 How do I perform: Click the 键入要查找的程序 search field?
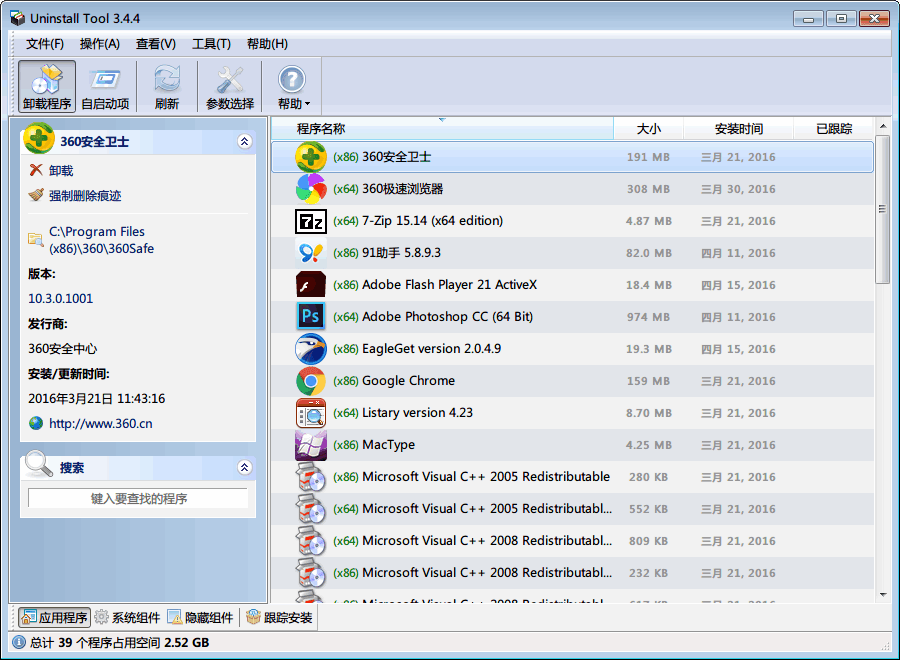[x=138, y=498]
